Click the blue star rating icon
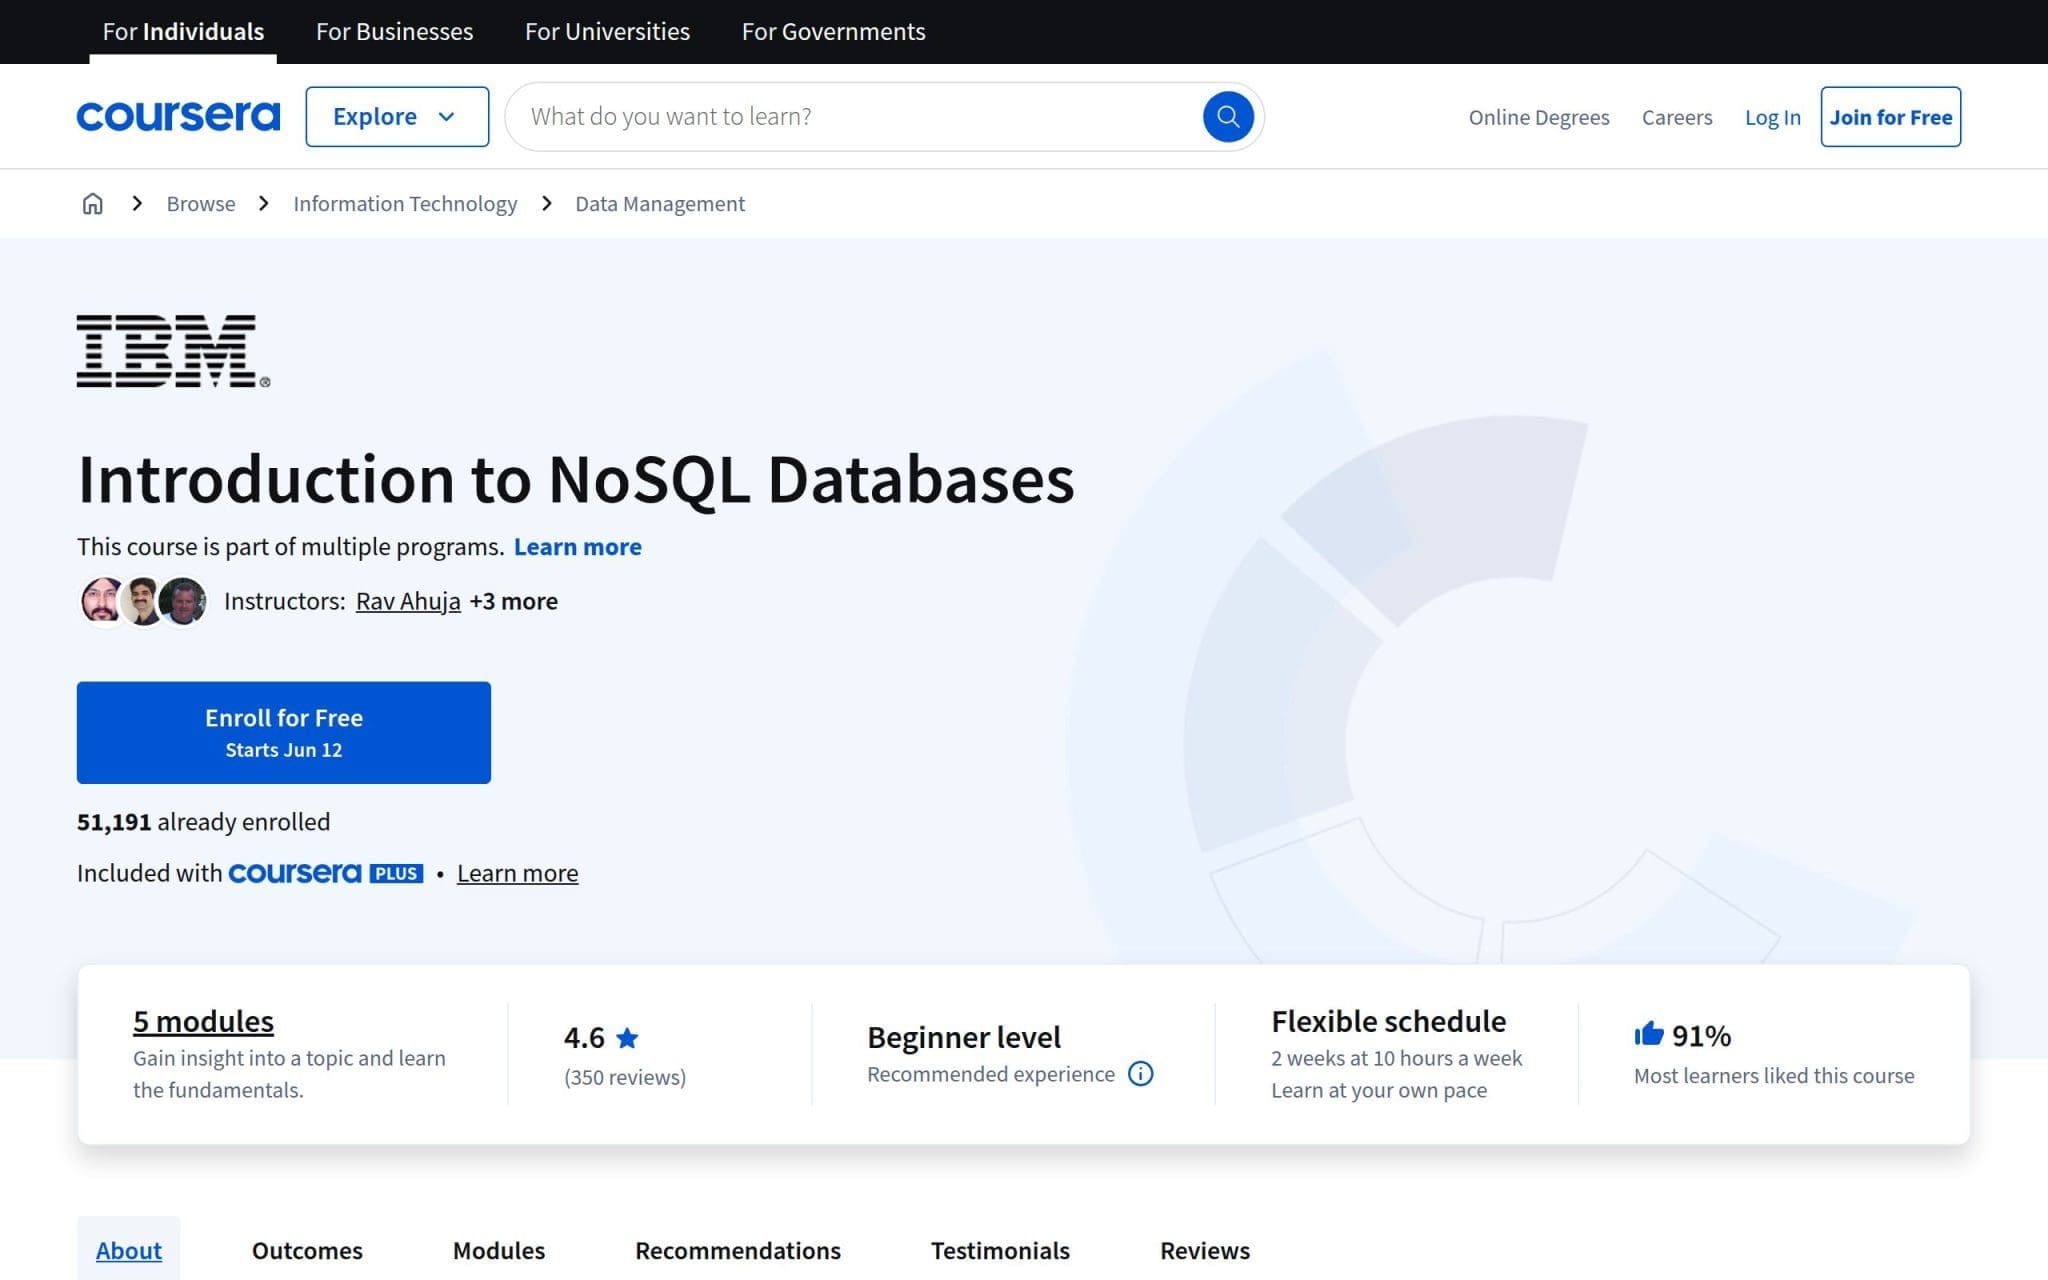 click(627, 1038)
